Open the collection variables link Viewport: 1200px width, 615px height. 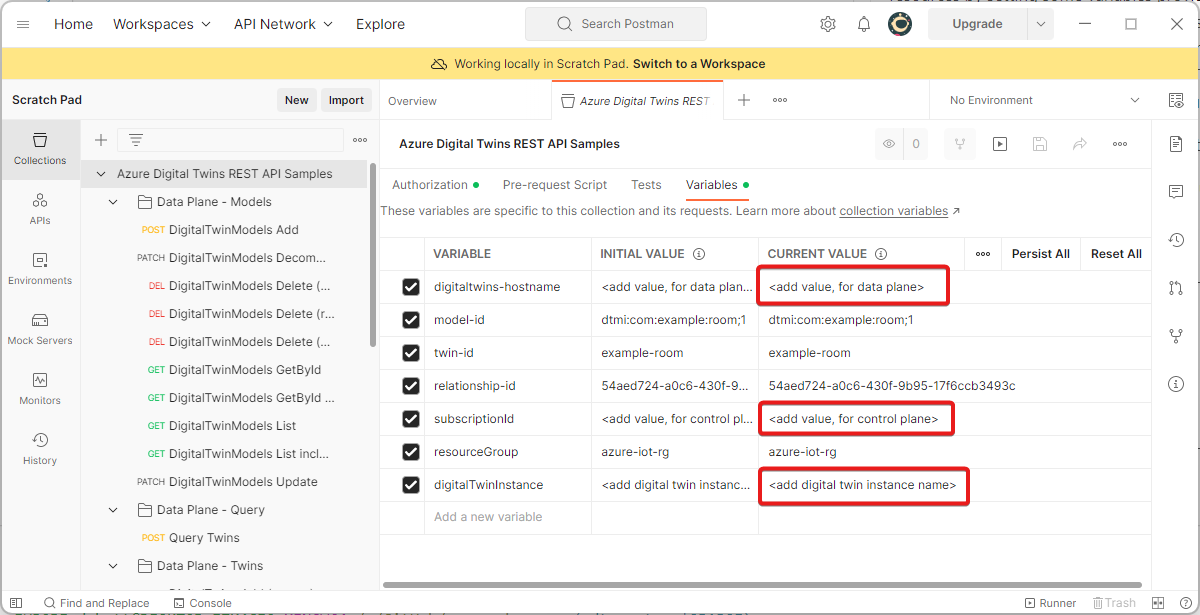[893, 211]
